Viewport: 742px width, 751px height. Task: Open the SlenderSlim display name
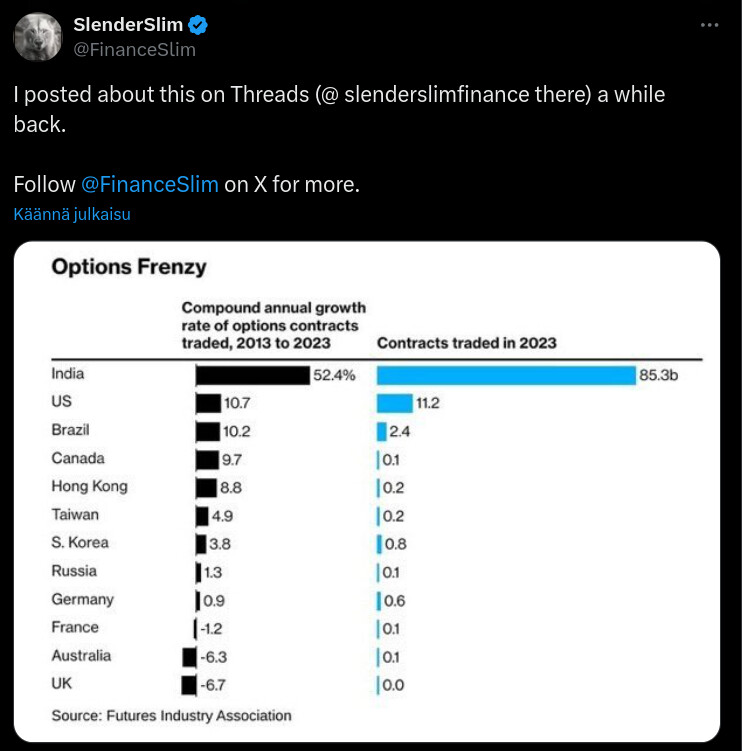(130, 25)
